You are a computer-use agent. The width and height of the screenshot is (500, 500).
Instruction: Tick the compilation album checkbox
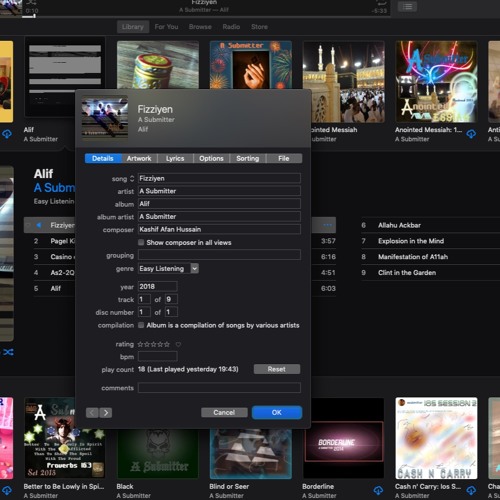141,325
